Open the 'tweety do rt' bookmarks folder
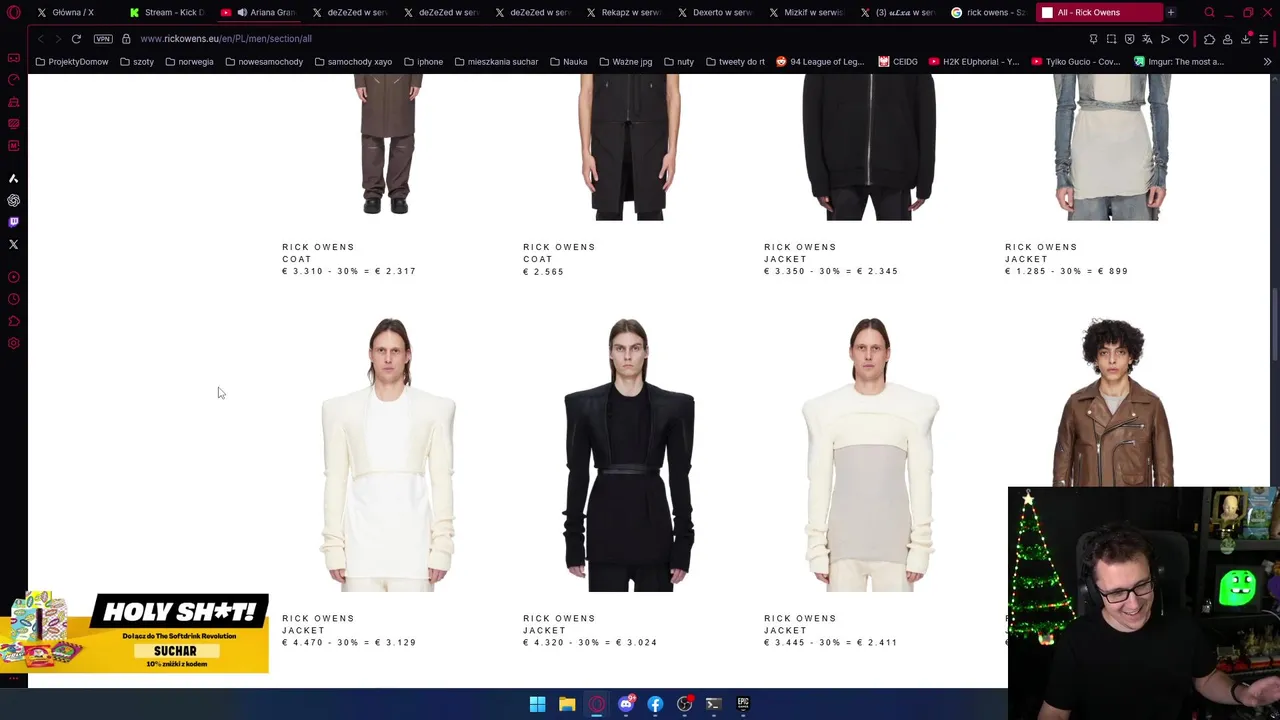Viewport: 1280px width, 720px height. tap(735, 62)
